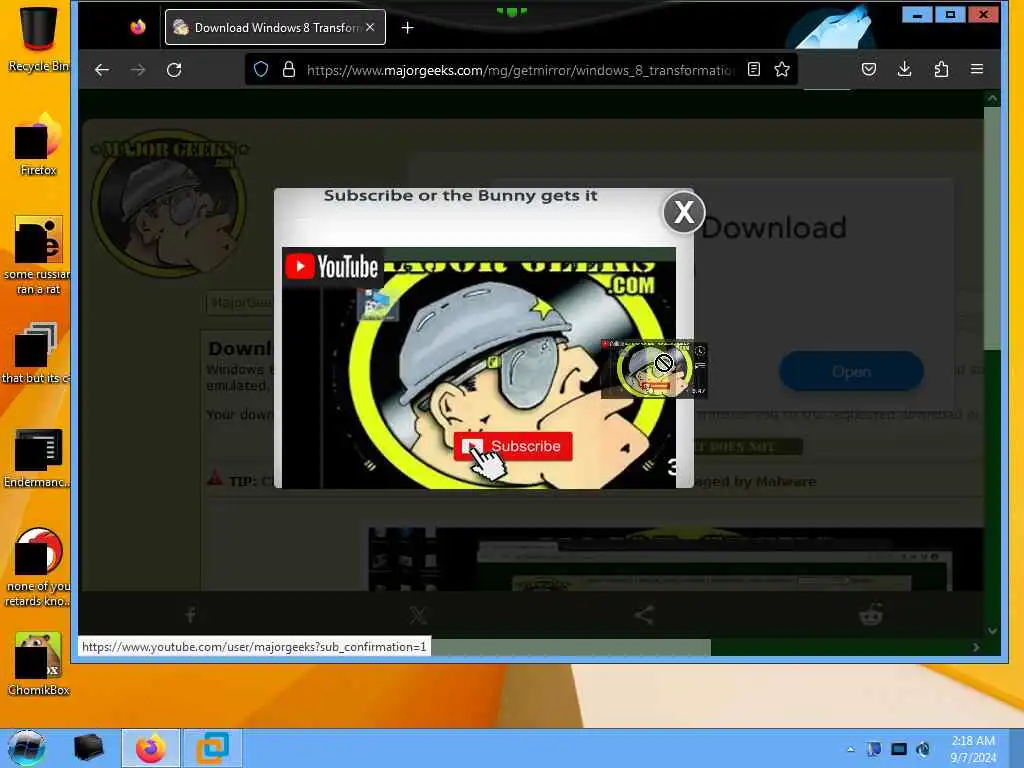Image resolution: width=1024 pixels, height=768 pixels.
Task: Close the subscribe popup with X
Action: (683, 212)
